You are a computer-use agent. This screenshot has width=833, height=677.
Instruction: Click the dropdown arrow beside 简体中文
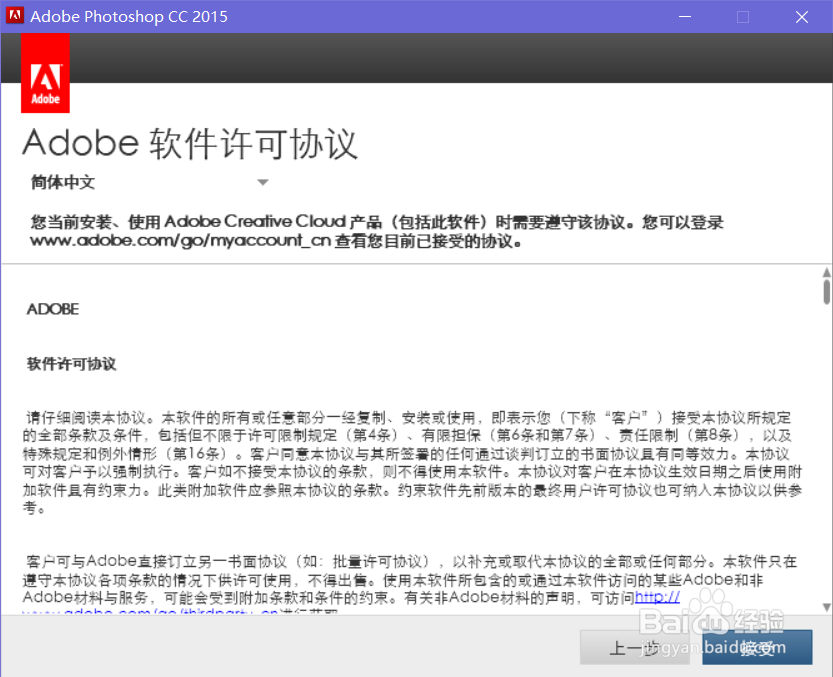(263, 182)
